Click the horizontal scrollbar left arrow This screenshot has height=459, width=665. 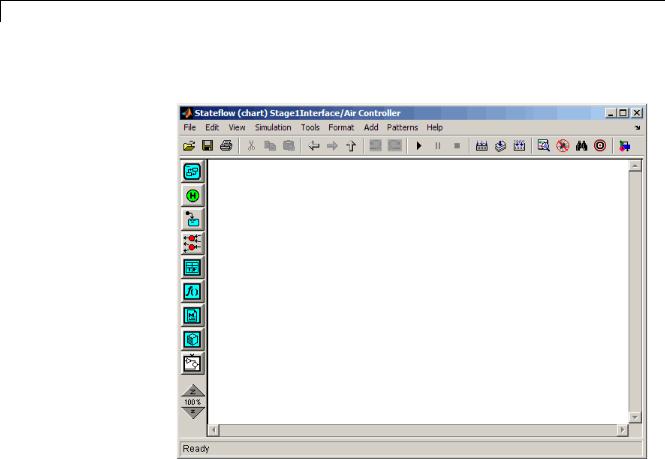tap(213, 430)
